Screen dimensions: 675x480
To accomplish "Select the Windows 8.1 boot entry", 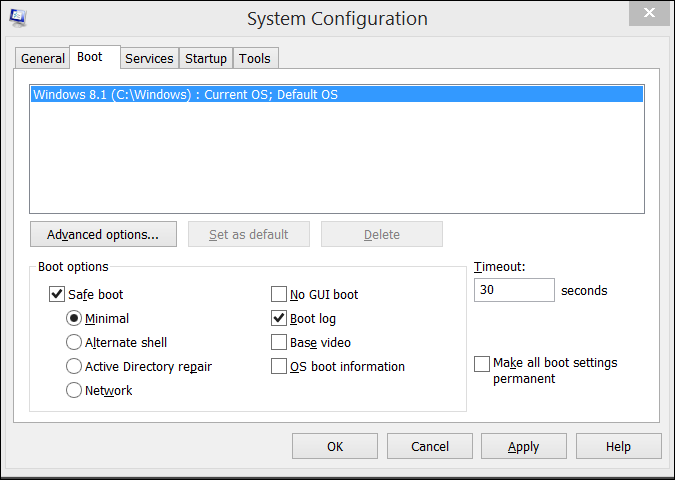I will coord(337,94).
